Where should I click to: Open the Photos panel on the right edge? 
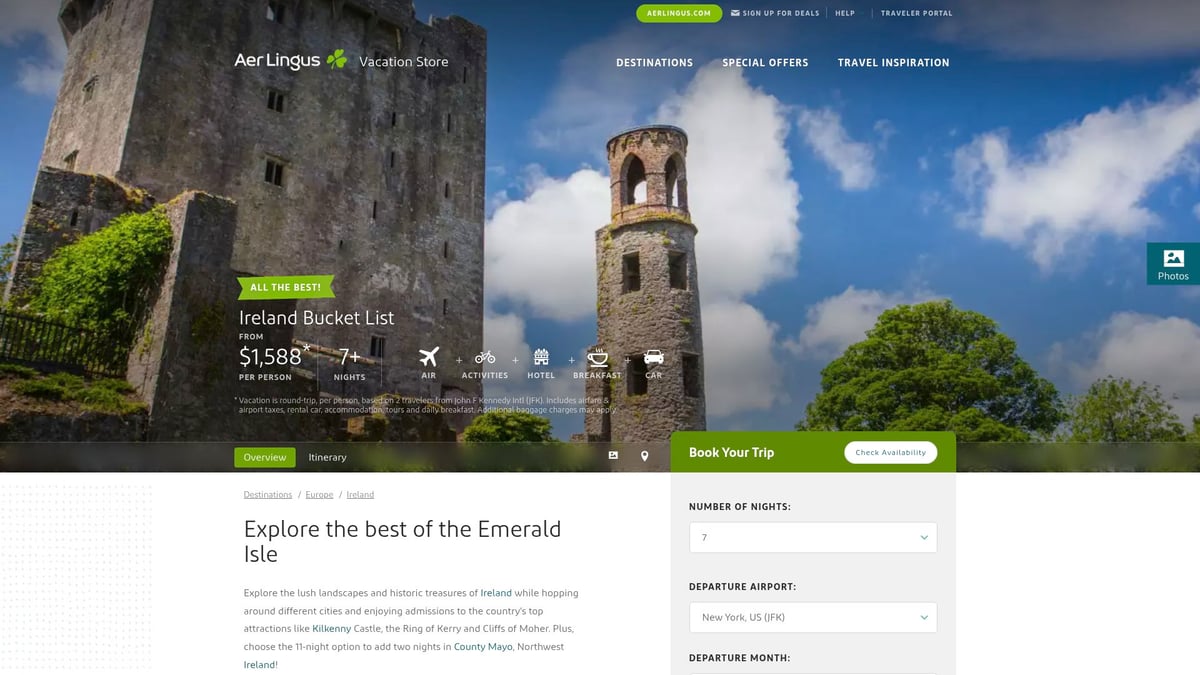pyautogui.click(x=1172, y=263)
